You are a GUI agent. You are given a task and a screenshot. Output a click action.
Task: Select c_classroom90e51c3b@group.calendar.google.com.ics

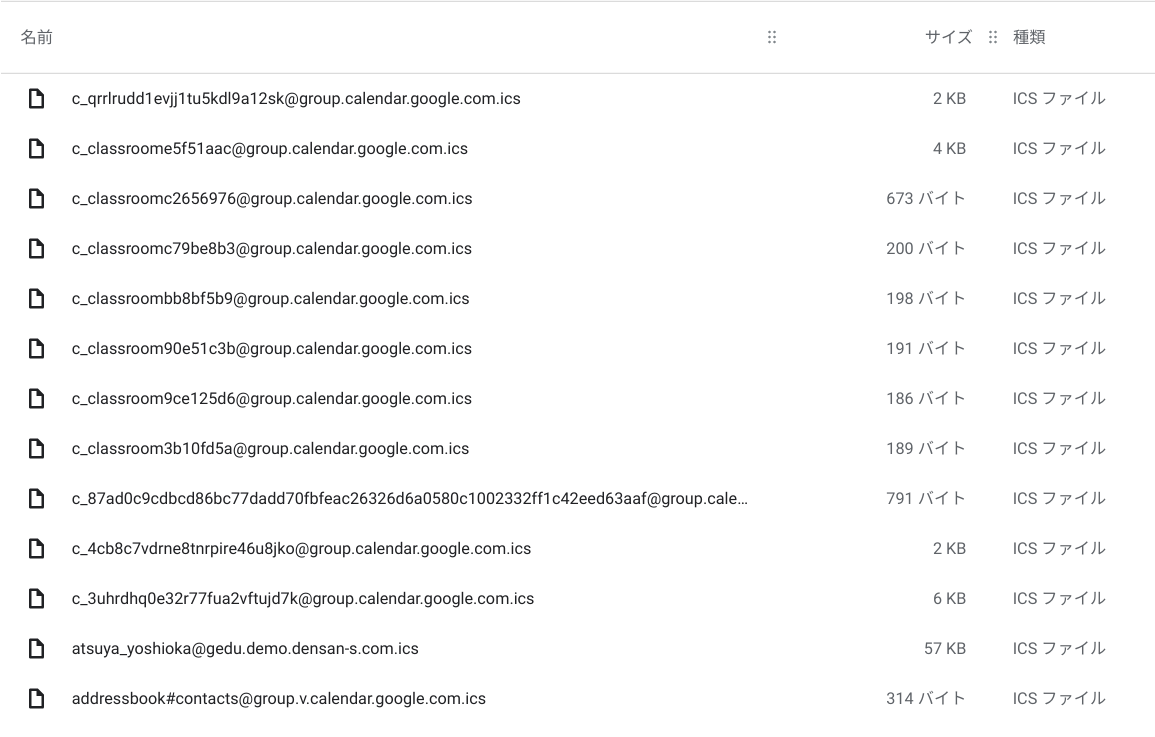(x=272, y=349)
